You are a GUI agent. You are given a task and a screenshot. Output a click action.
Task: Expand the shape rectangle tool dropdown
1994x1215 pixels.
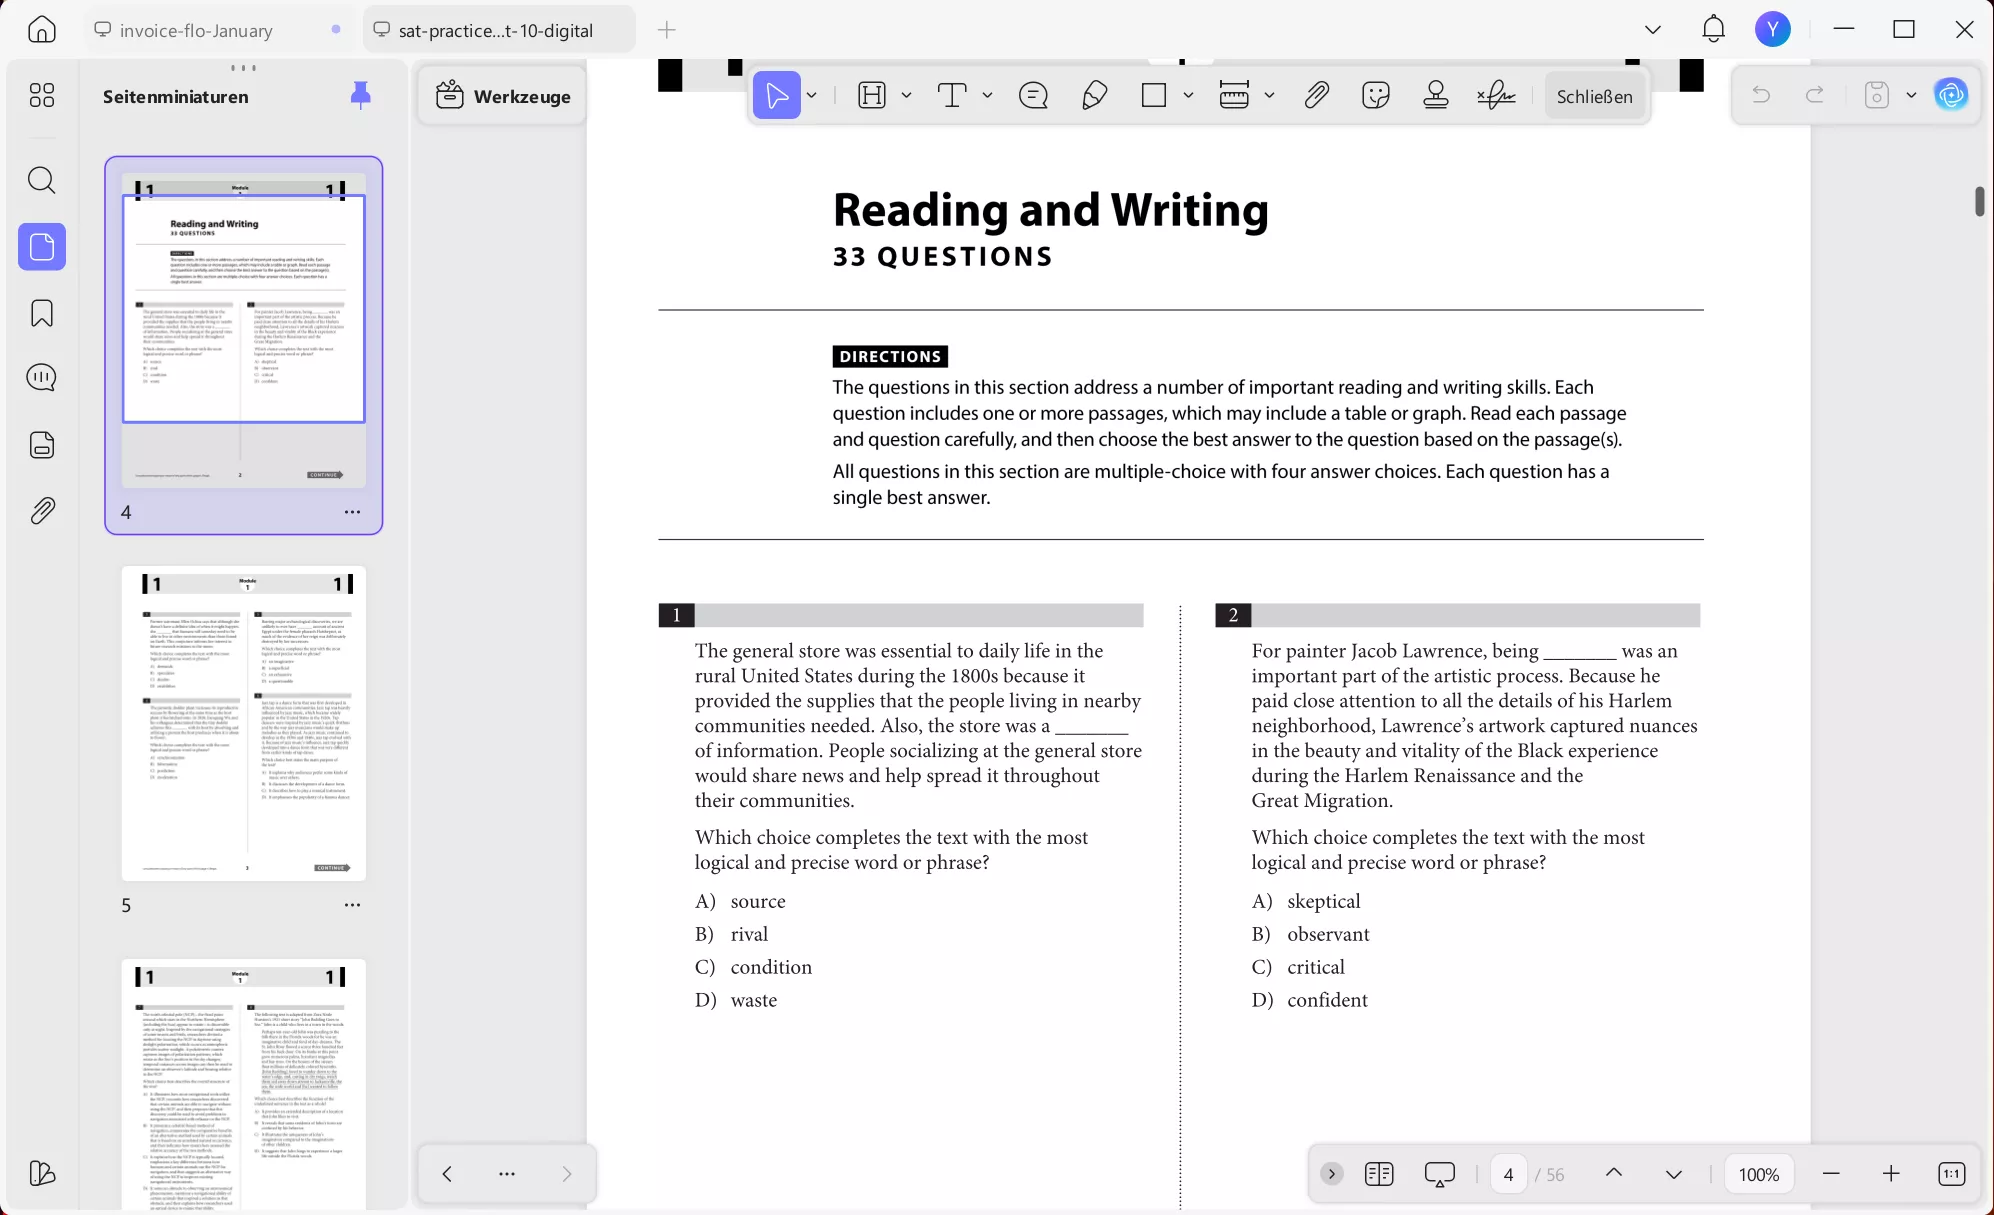(x=1188, y=96)
